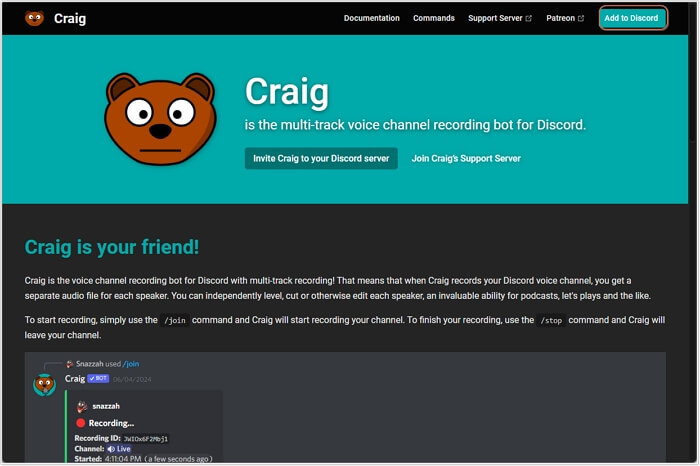Open the Commands nav item

tap(433, 18)
